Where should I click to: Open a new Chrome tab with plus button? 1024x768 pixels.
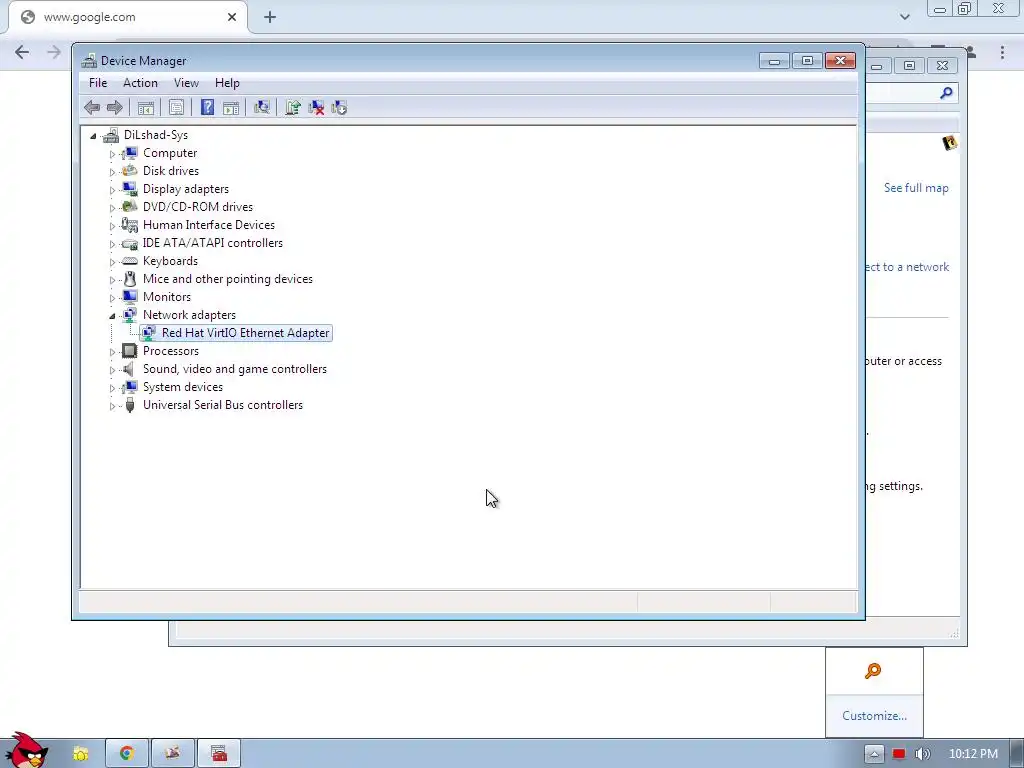click(x=270, y=17)
